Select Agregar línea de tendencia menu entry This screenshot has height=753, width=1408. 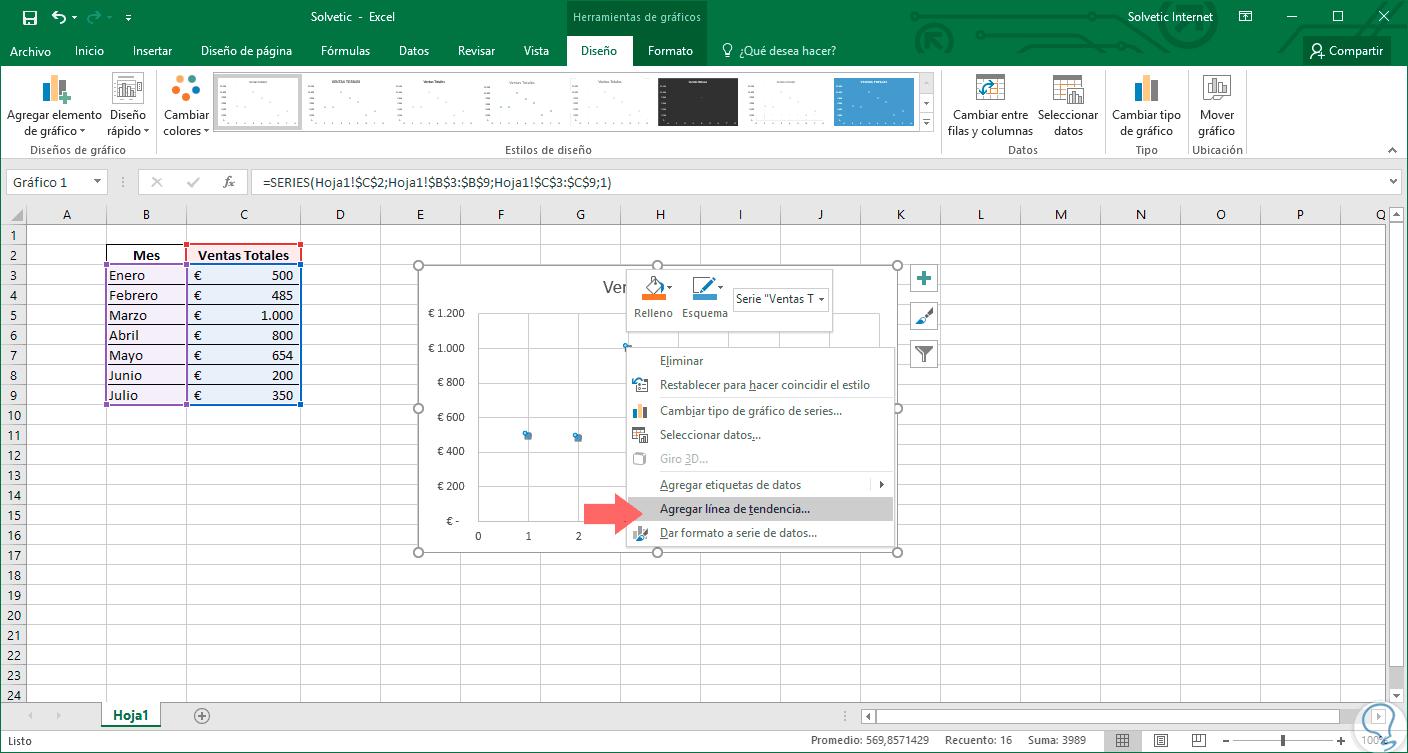(735, 509)
